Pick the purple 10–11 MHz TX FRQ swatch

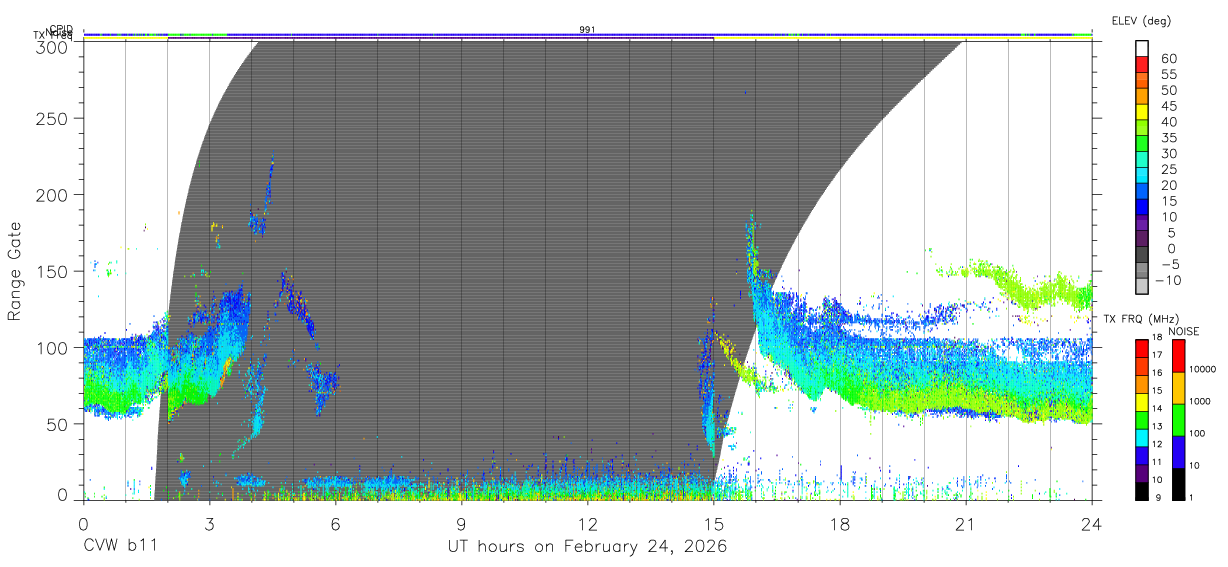point(1142,474)
